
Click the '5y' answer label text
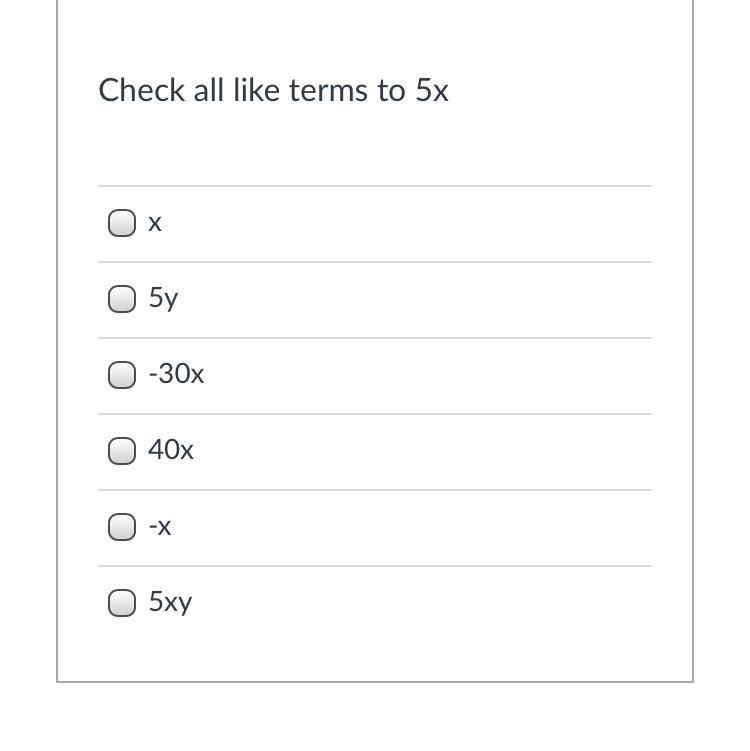pos(163,298)
